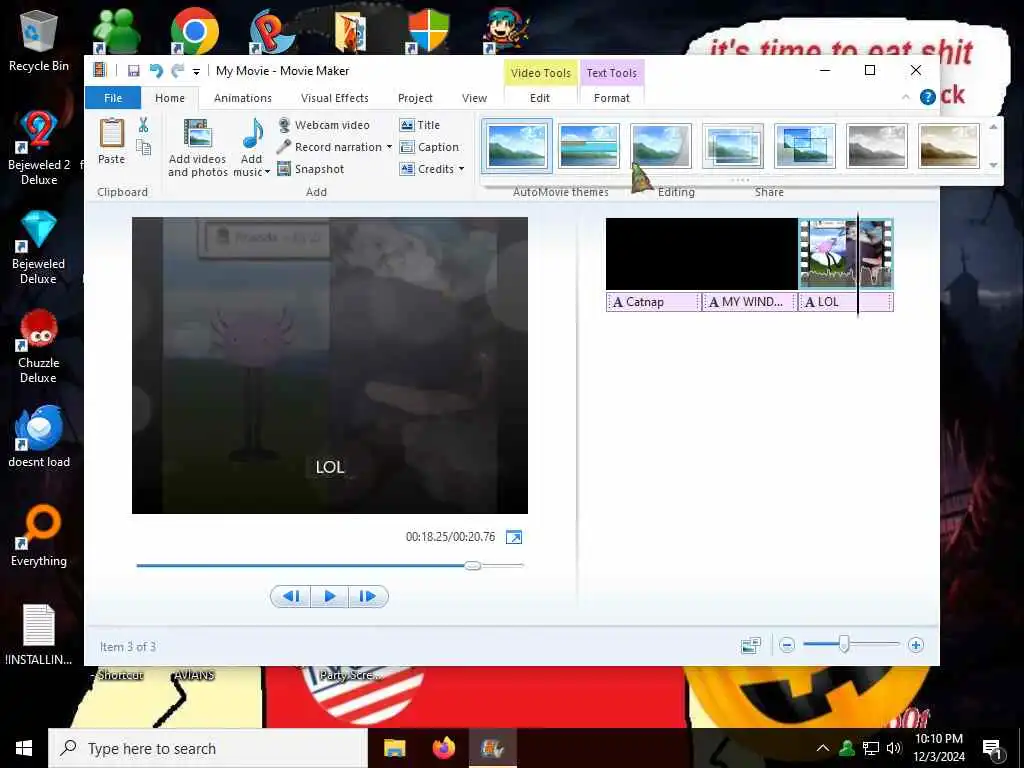Viewport: 1024px width, 768px height.
Task: Switch to the Animations tab
Action: coord(243,98)
